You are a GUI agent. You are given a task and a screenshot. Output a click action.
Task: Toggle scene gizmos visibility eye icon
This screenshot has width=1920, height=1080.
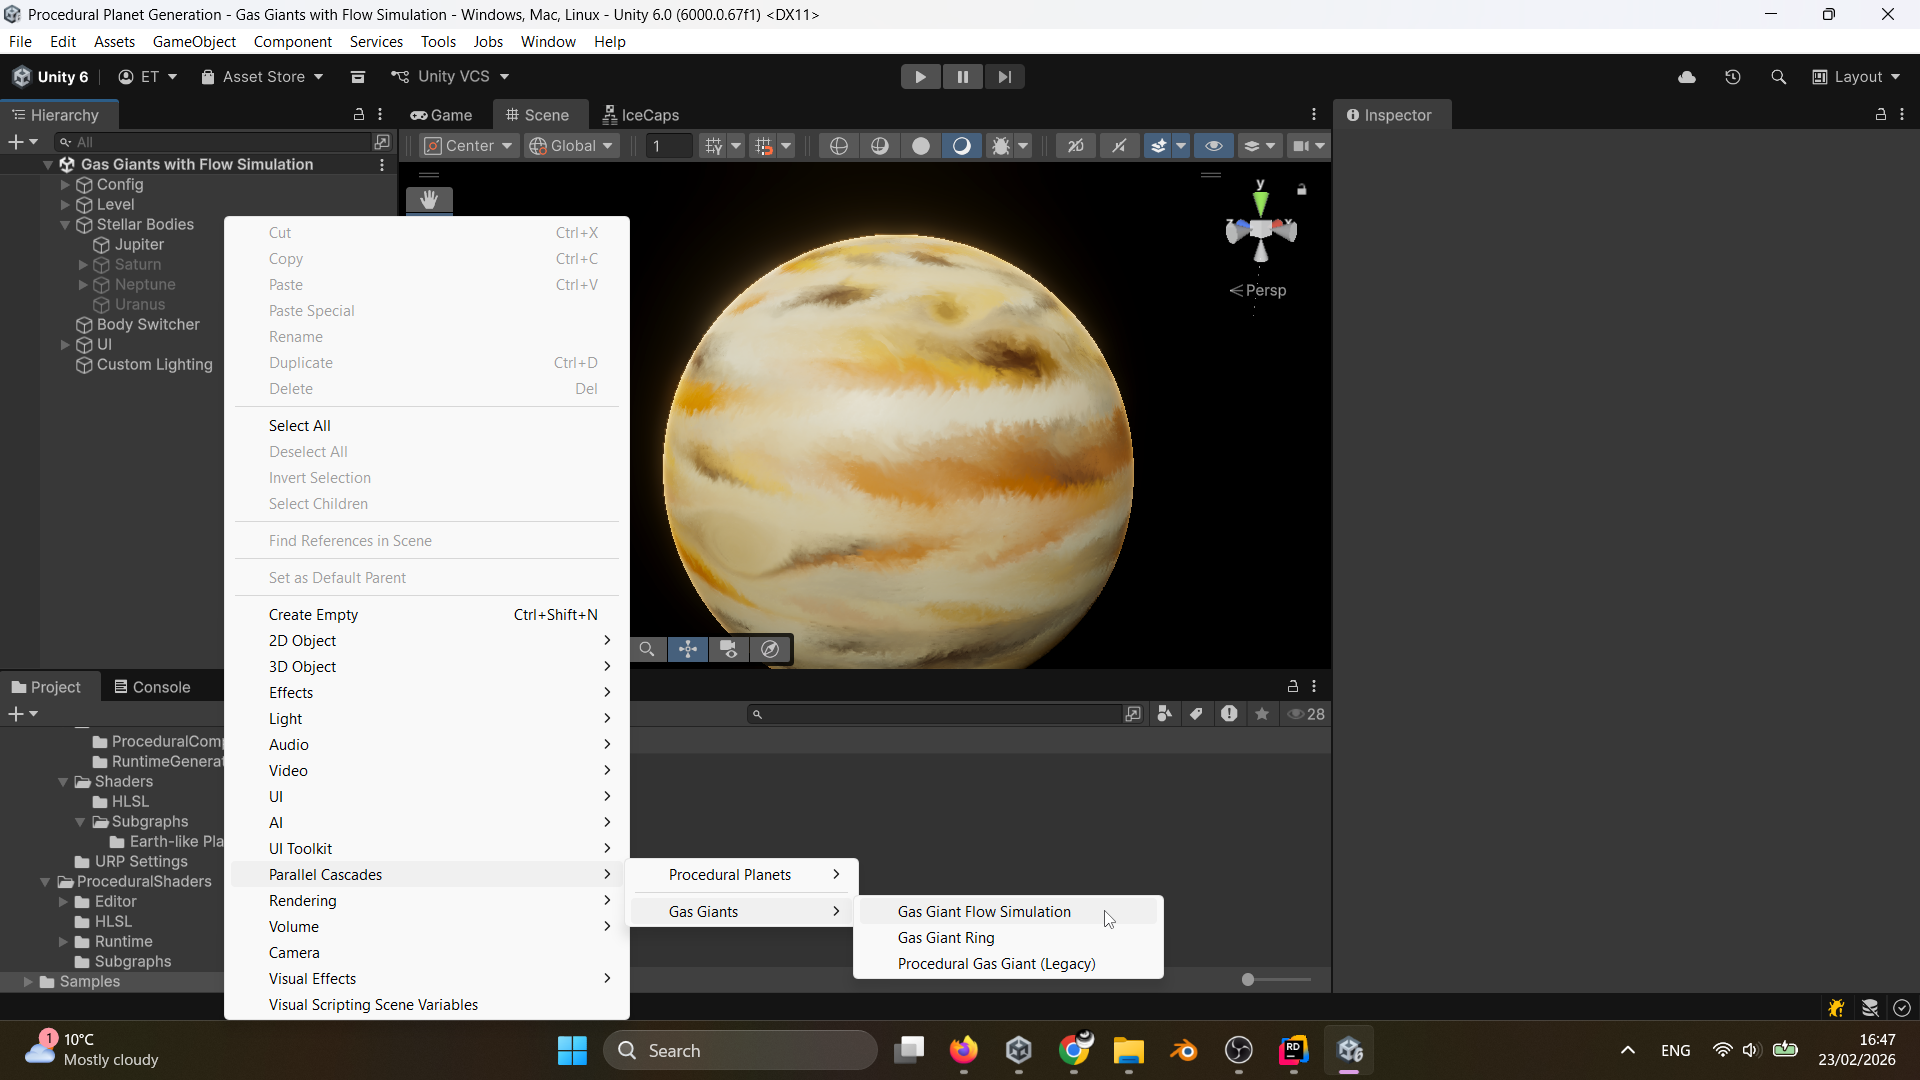1214,146
